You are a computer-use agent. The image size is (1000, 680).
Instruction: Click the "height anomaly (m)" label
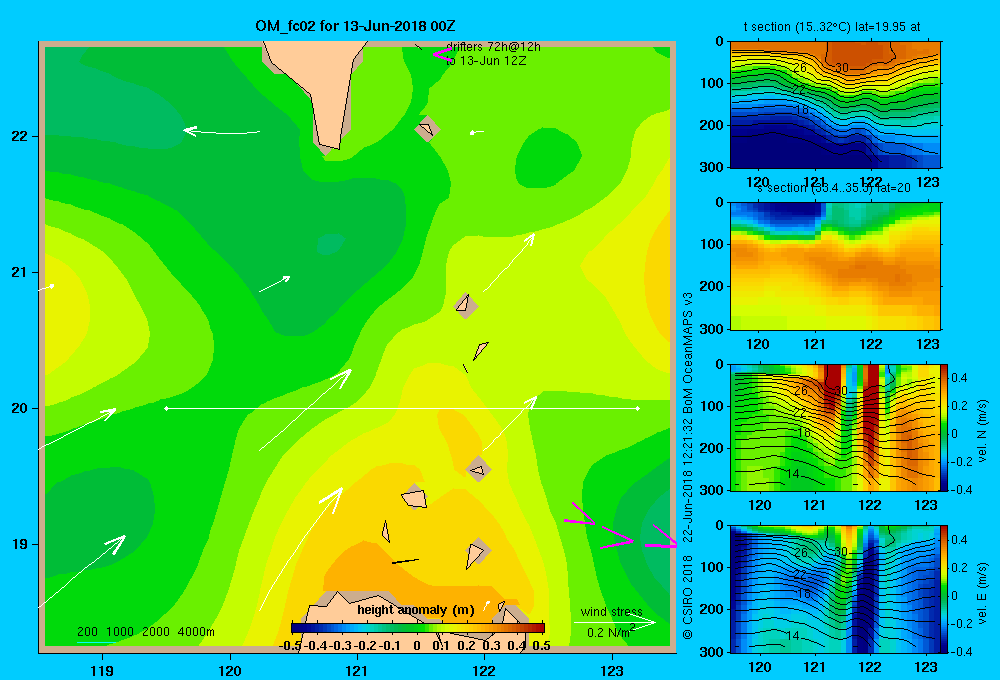(x=416, y=610)
